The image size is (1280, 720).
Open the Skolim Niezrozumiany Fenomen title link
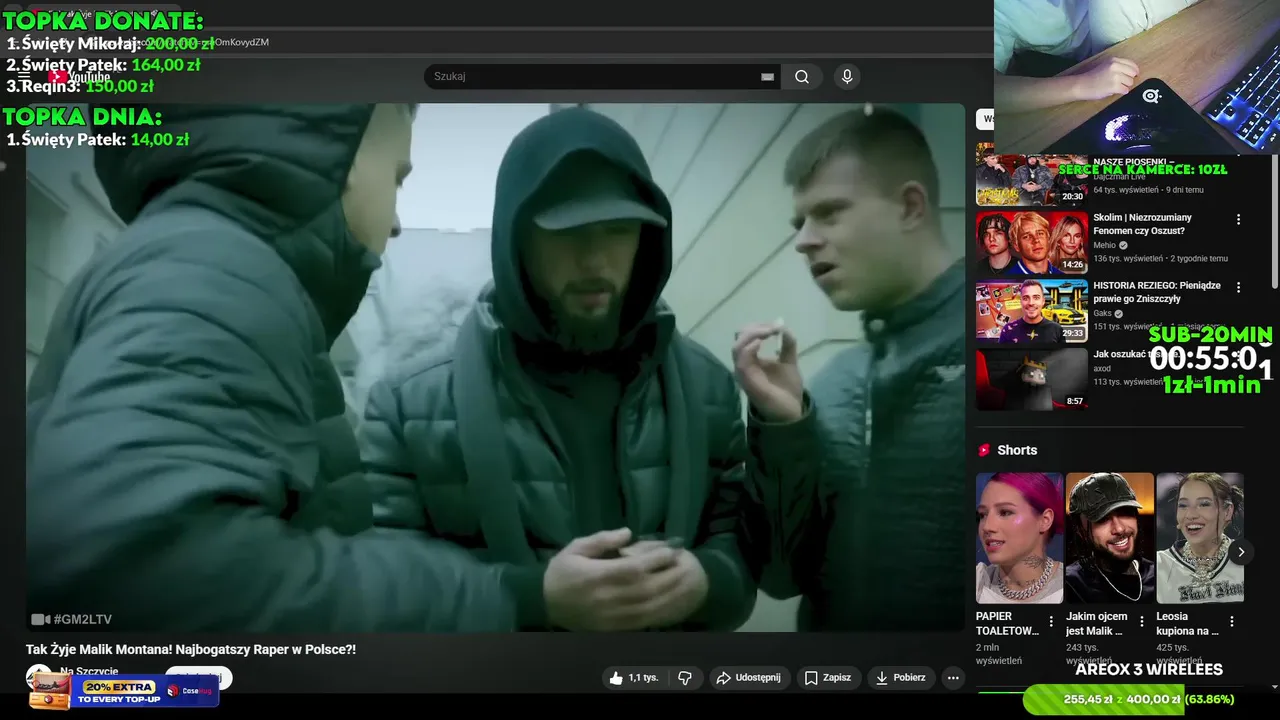pos(1142,224)
